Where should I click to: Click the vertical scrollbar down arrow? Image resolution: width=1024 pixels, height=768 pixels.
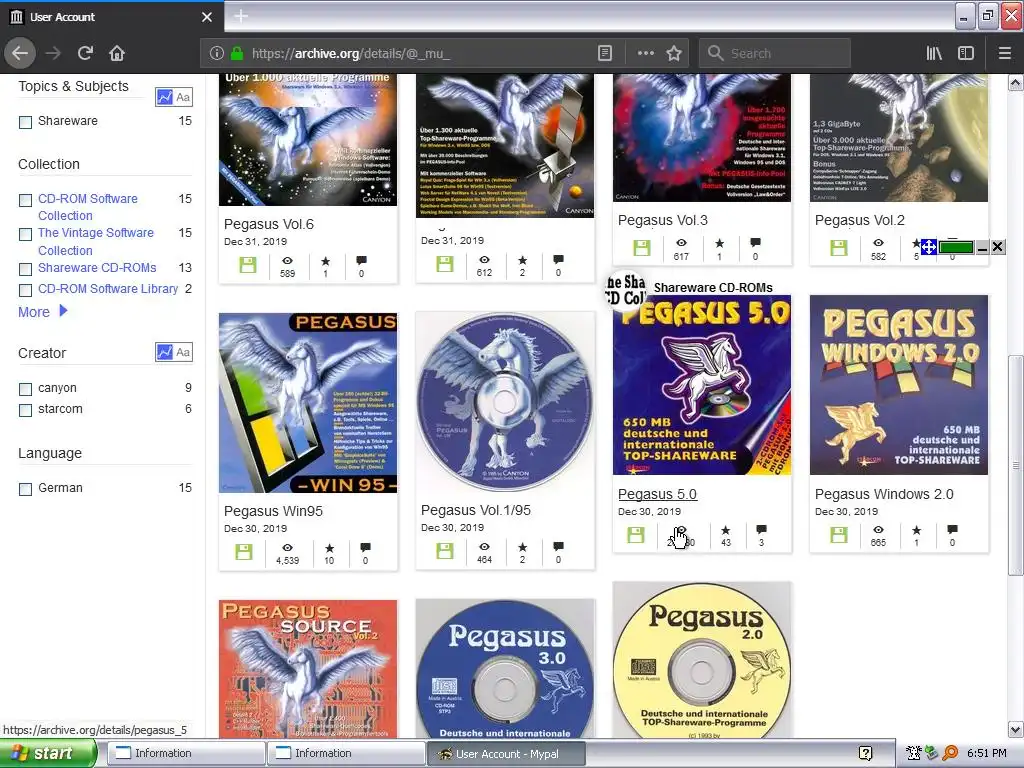(1015, 729)
